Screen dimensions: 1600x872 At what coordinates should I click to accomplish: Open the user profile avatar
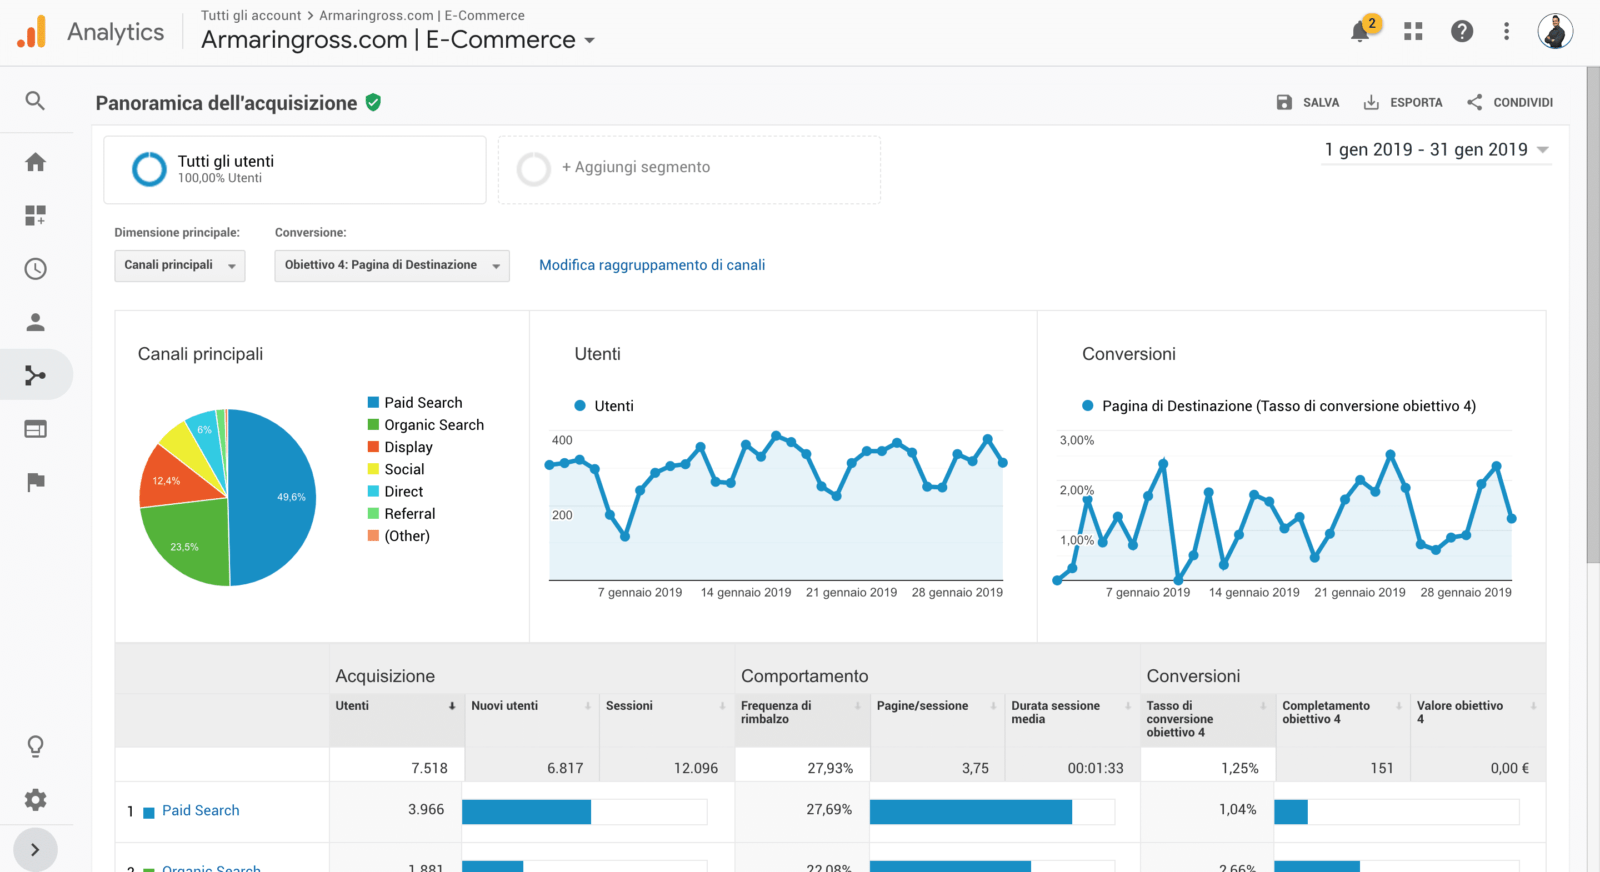click(1555, 31)
